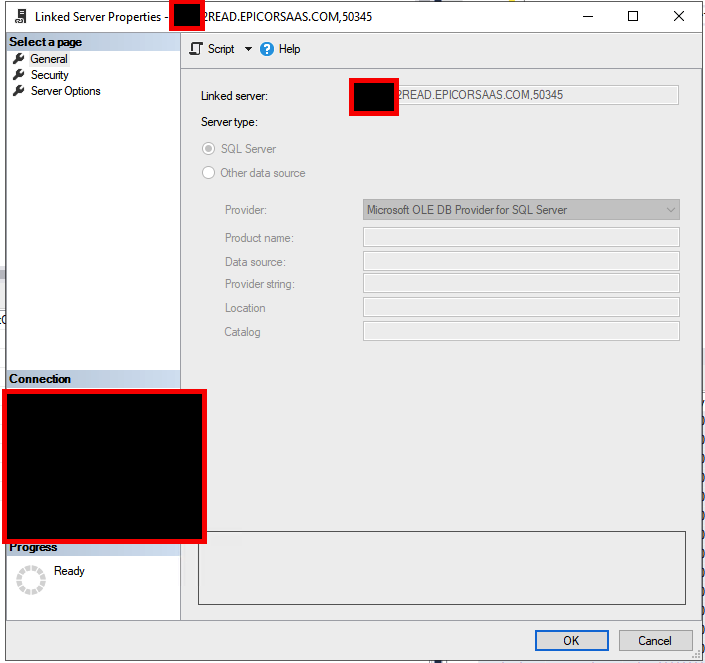Click the Script toolbar icon
The width and height of the screenshot is (705, 663).
coord(196,49)
